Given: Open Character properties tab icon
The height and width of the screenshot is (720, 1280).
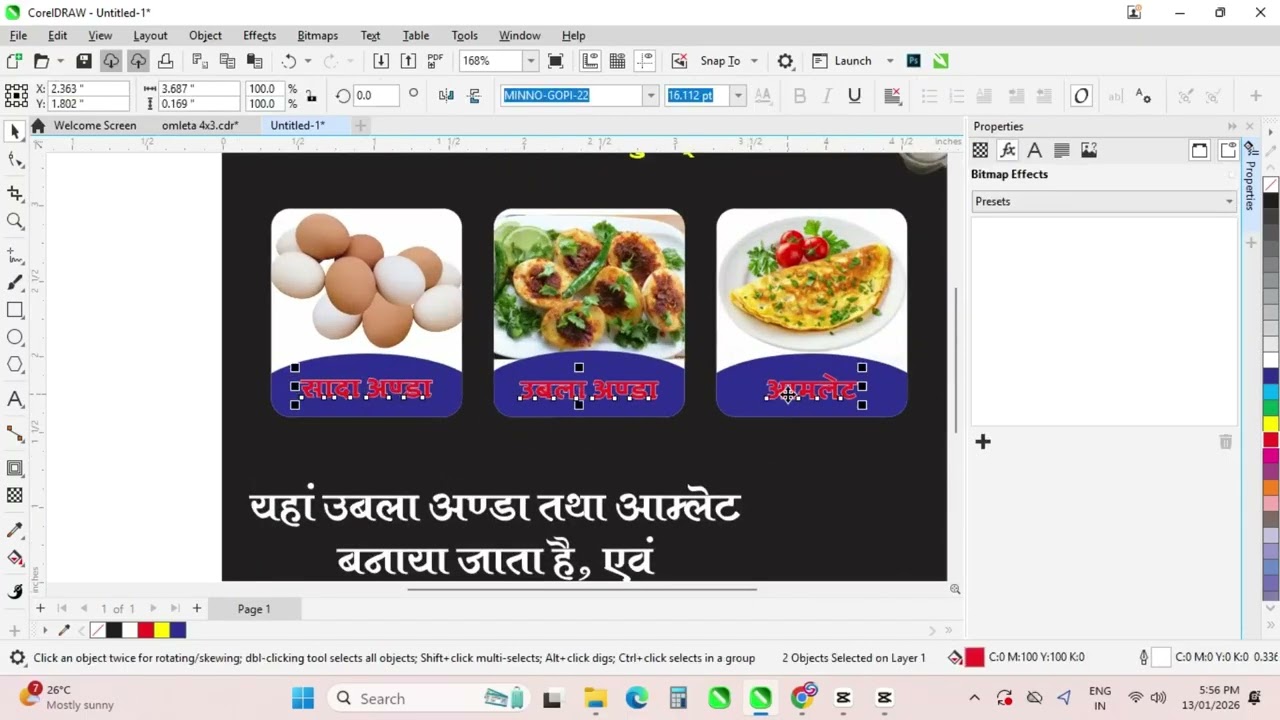Looking at the screenshot, I should pyautogui.click(x=1034, y=150).
